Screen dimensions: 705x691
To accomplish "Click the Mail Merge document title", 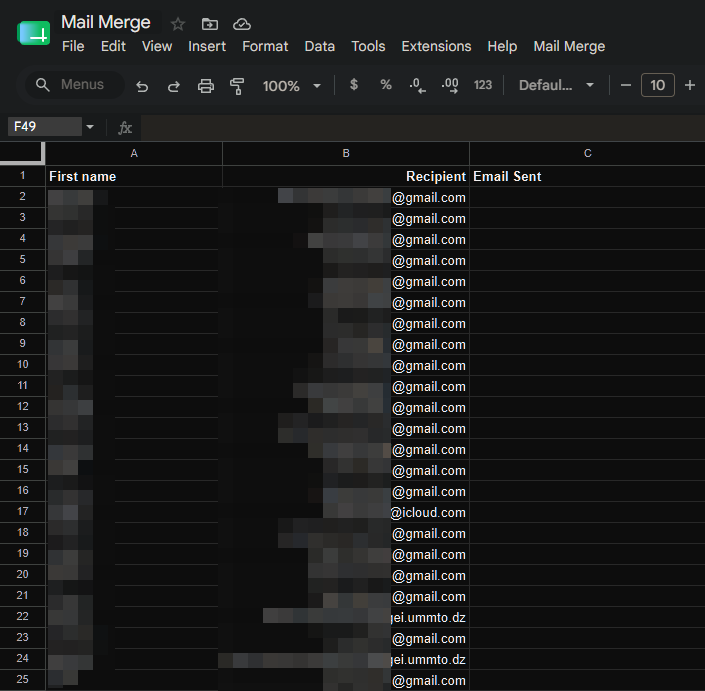I will click(x=106, y=22).
